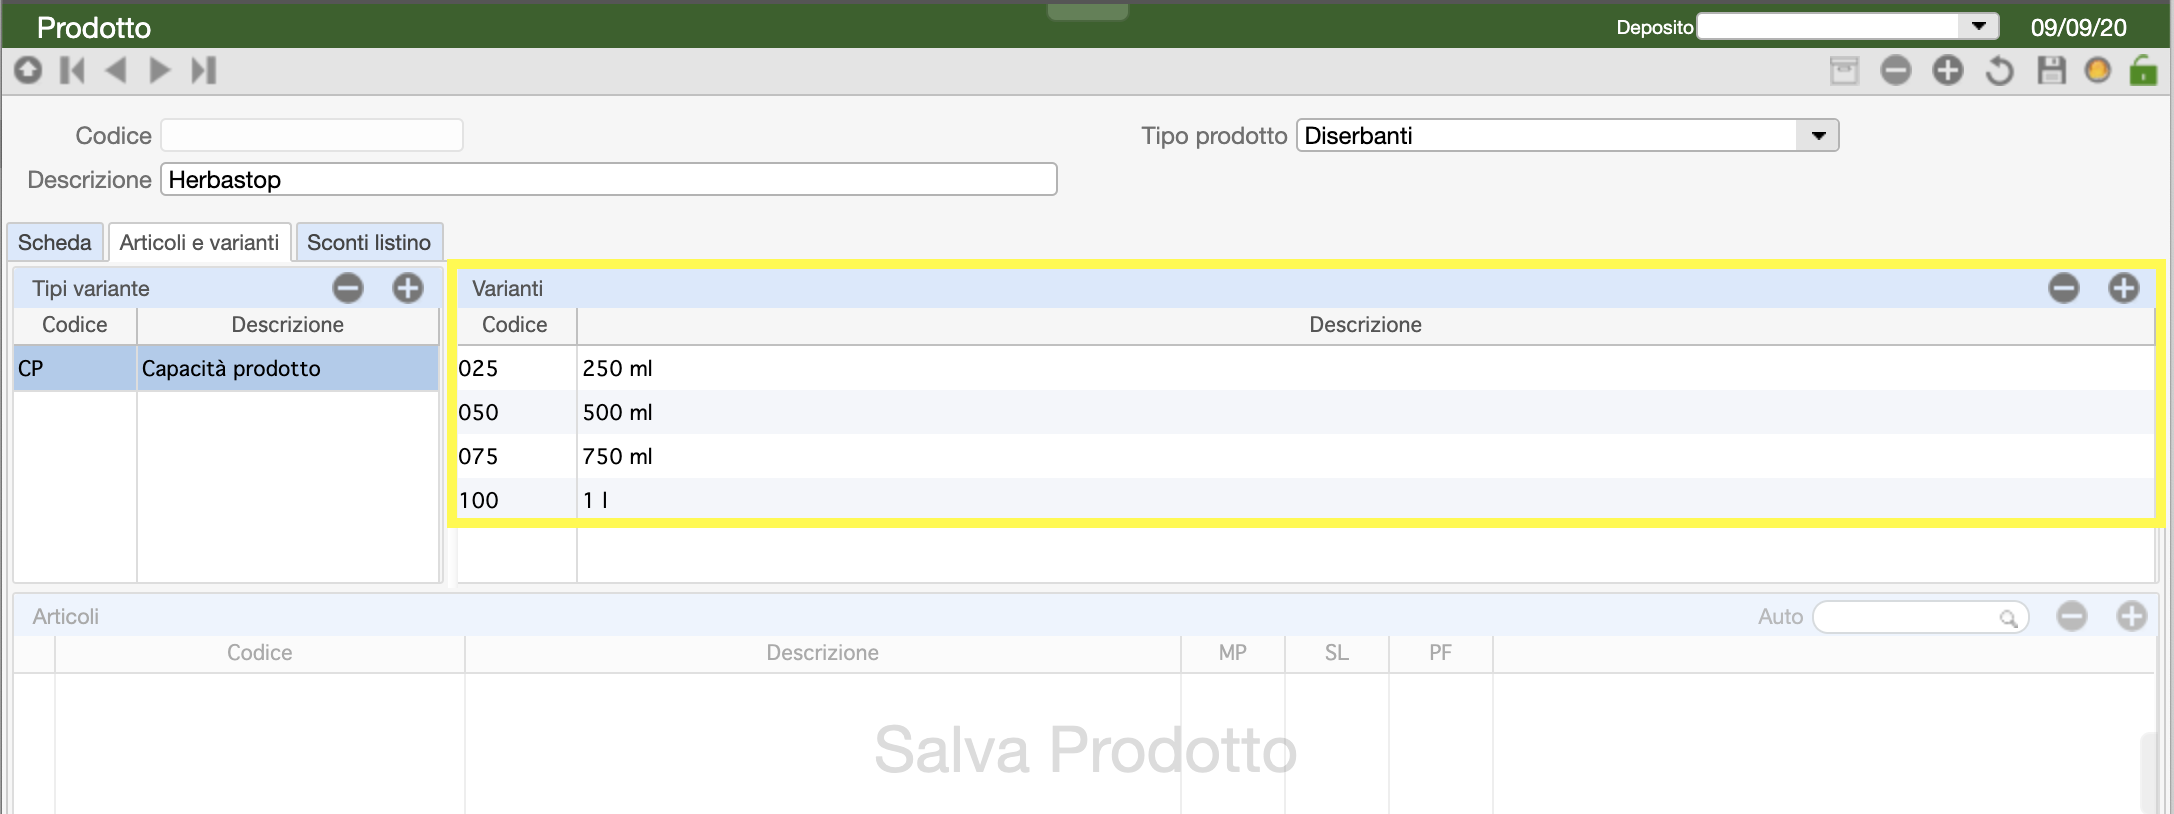Click the Capacità prodotto description cell
The image size is (2174, 814).
coord(288,368)
